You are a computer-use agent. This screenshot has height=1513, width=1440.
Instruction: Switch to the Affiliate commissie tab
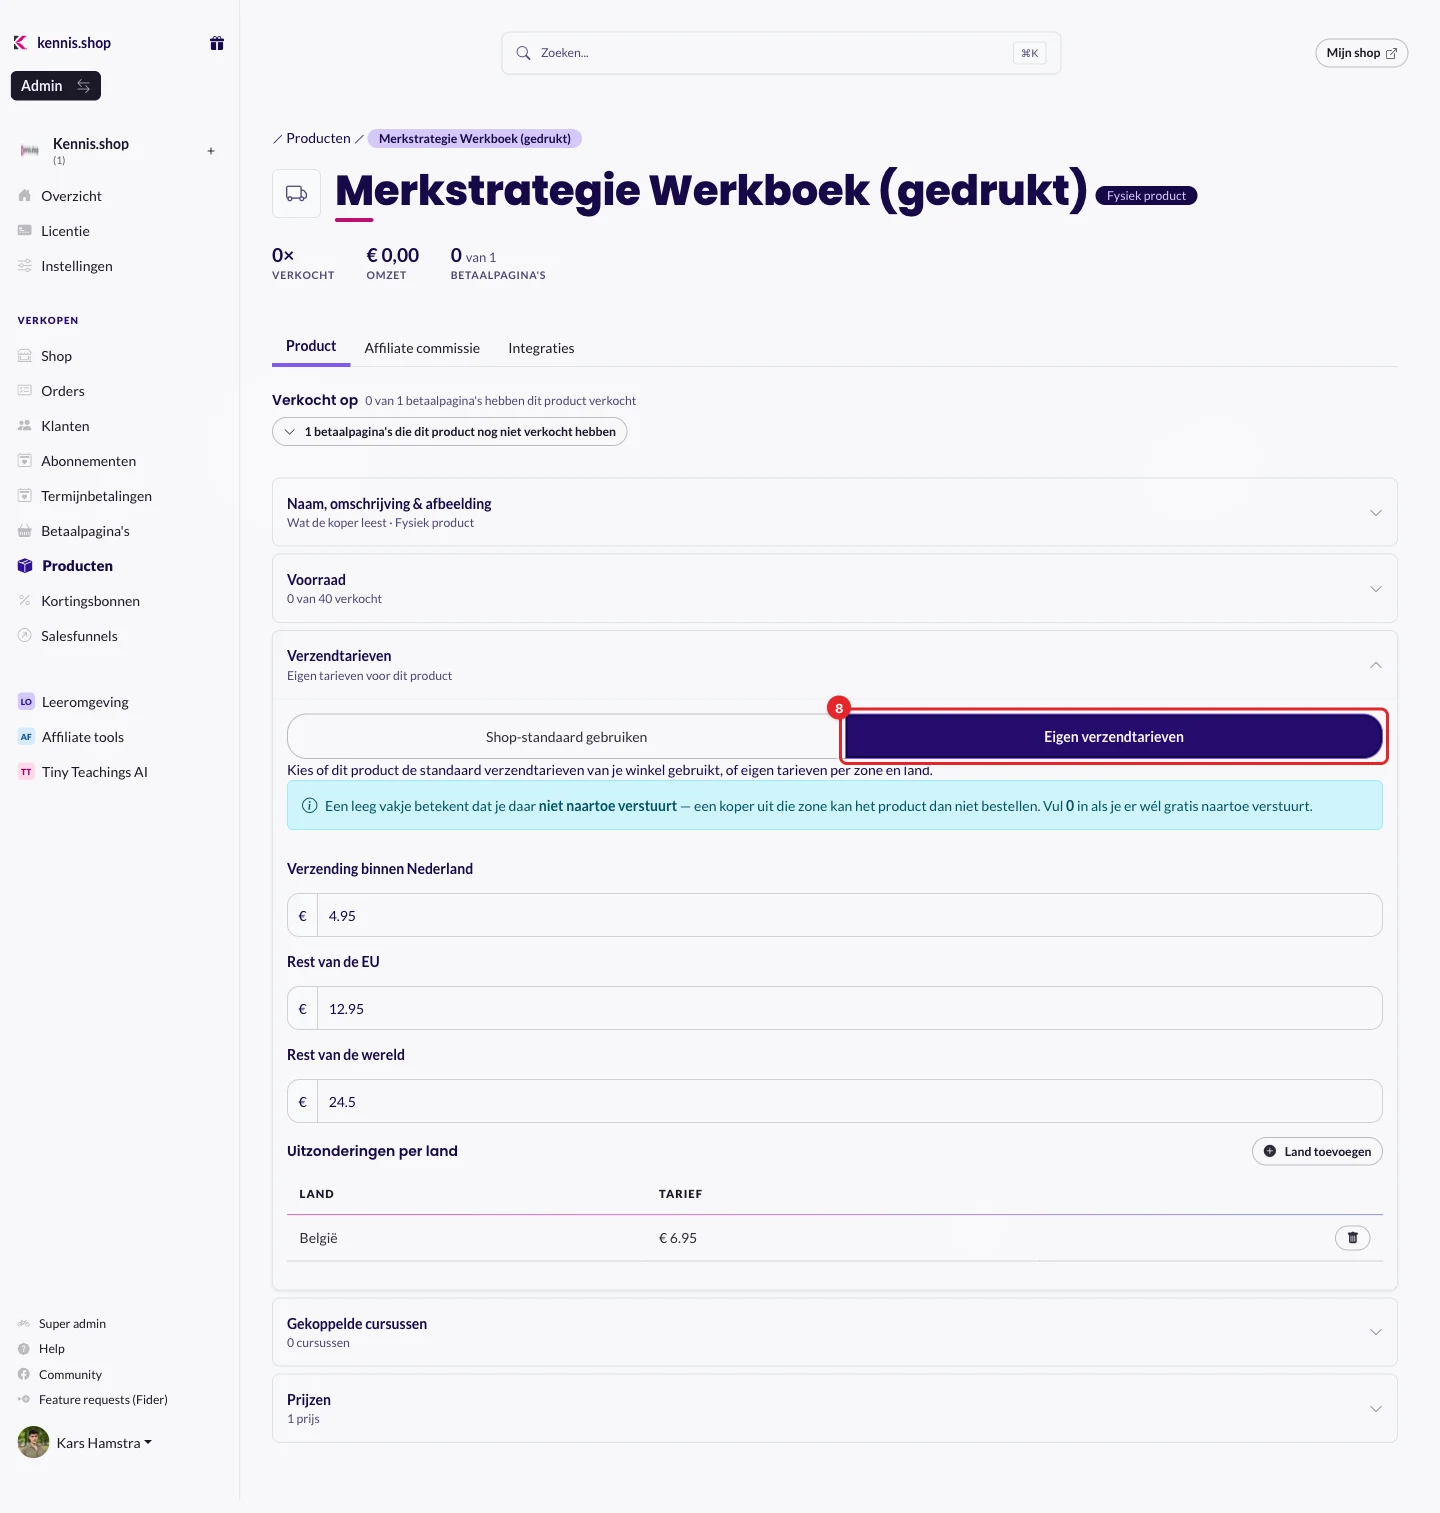pyautogui.click(x=422, y=348)
